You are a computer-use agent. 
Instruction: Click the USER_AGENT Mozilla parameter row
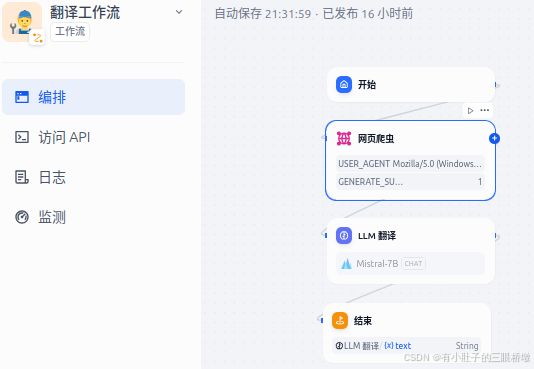pyautogui.click(x=410, y=164)
